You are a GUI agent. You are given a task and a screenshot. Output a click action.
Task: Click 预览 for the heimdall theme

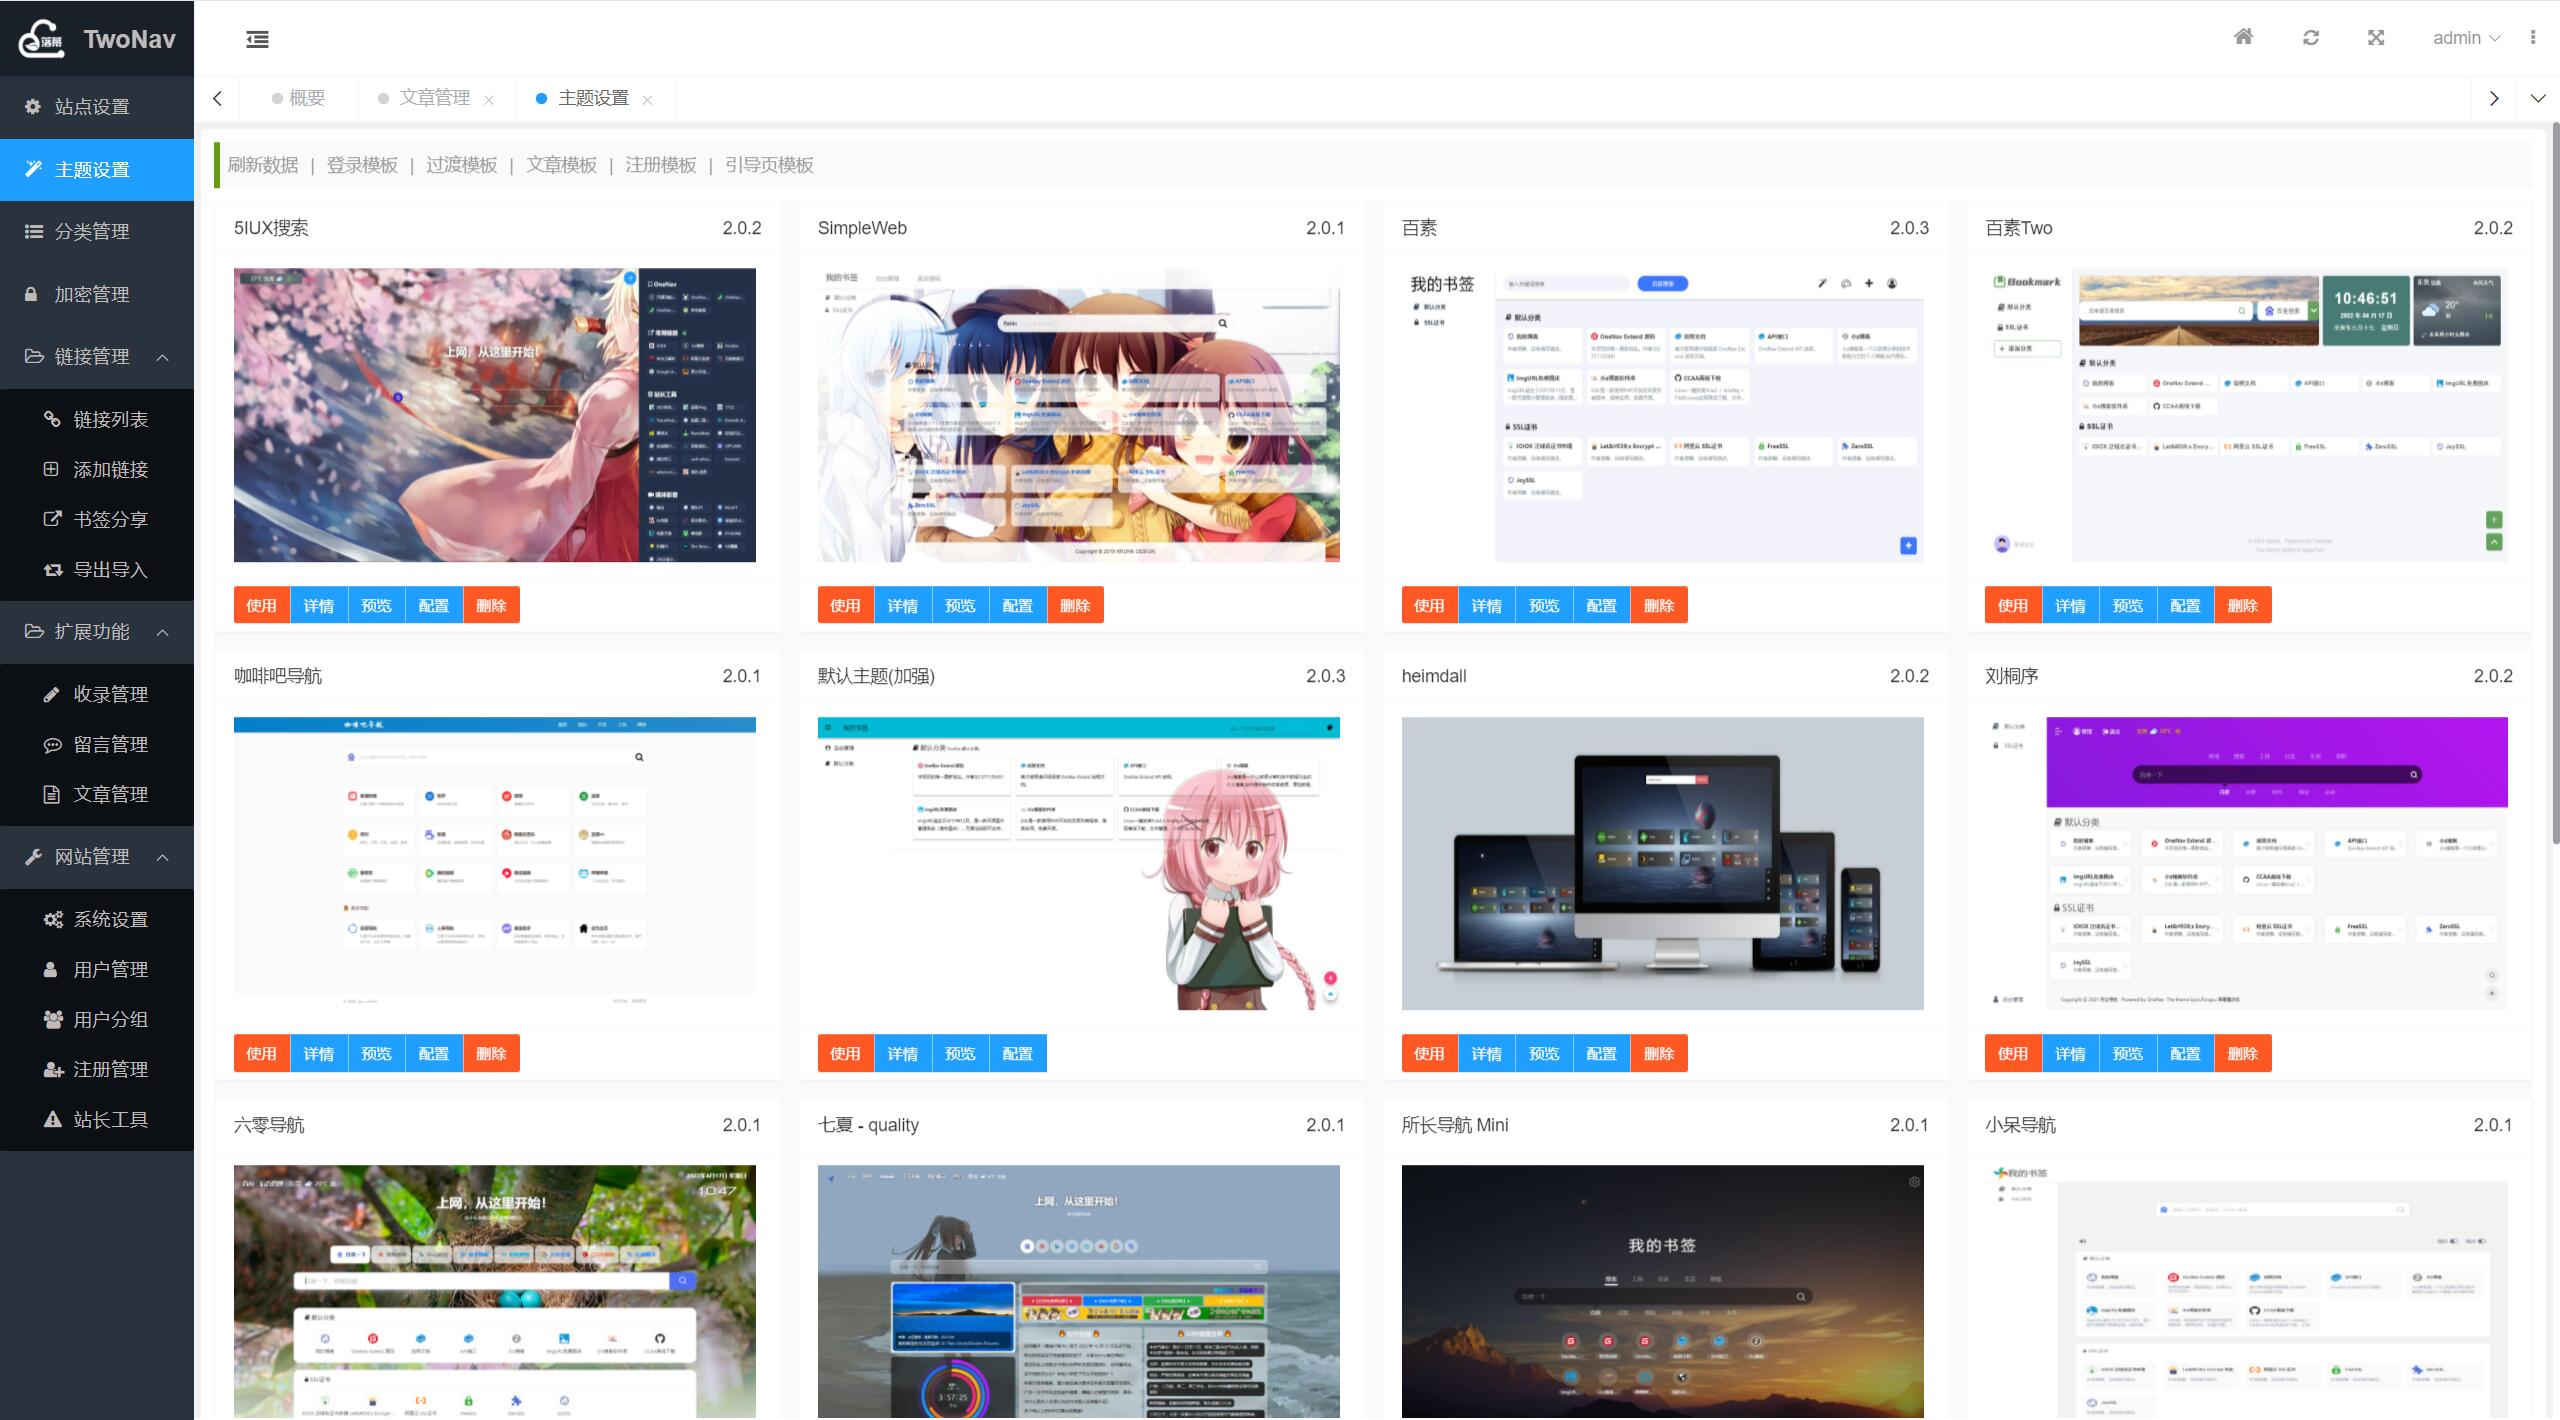coord(1544,1053)
